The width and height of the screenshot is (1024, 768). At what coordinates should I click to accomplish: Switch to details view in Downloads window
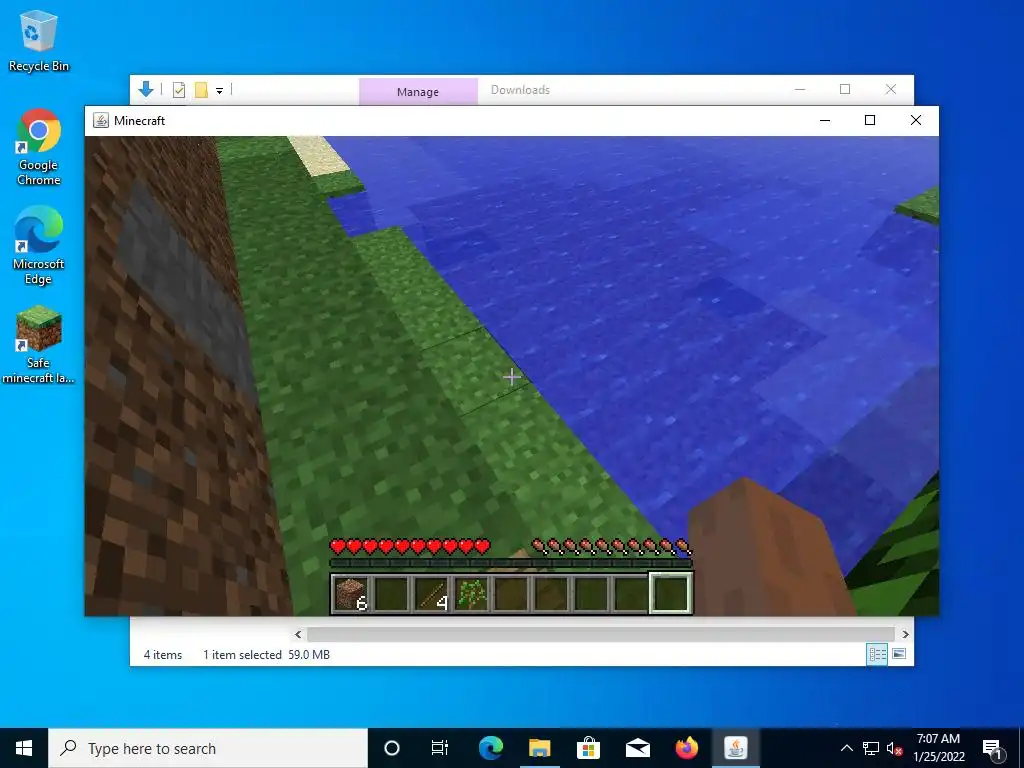click(x=877, y=654)
